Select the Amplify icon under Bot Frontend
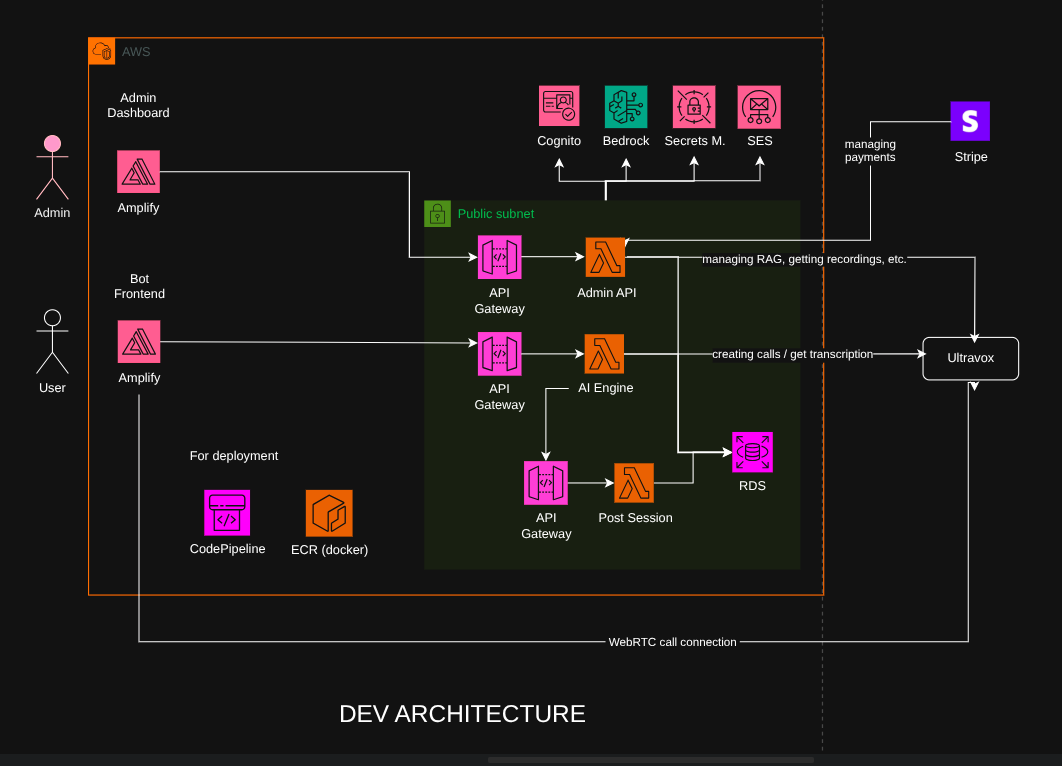 138,340
